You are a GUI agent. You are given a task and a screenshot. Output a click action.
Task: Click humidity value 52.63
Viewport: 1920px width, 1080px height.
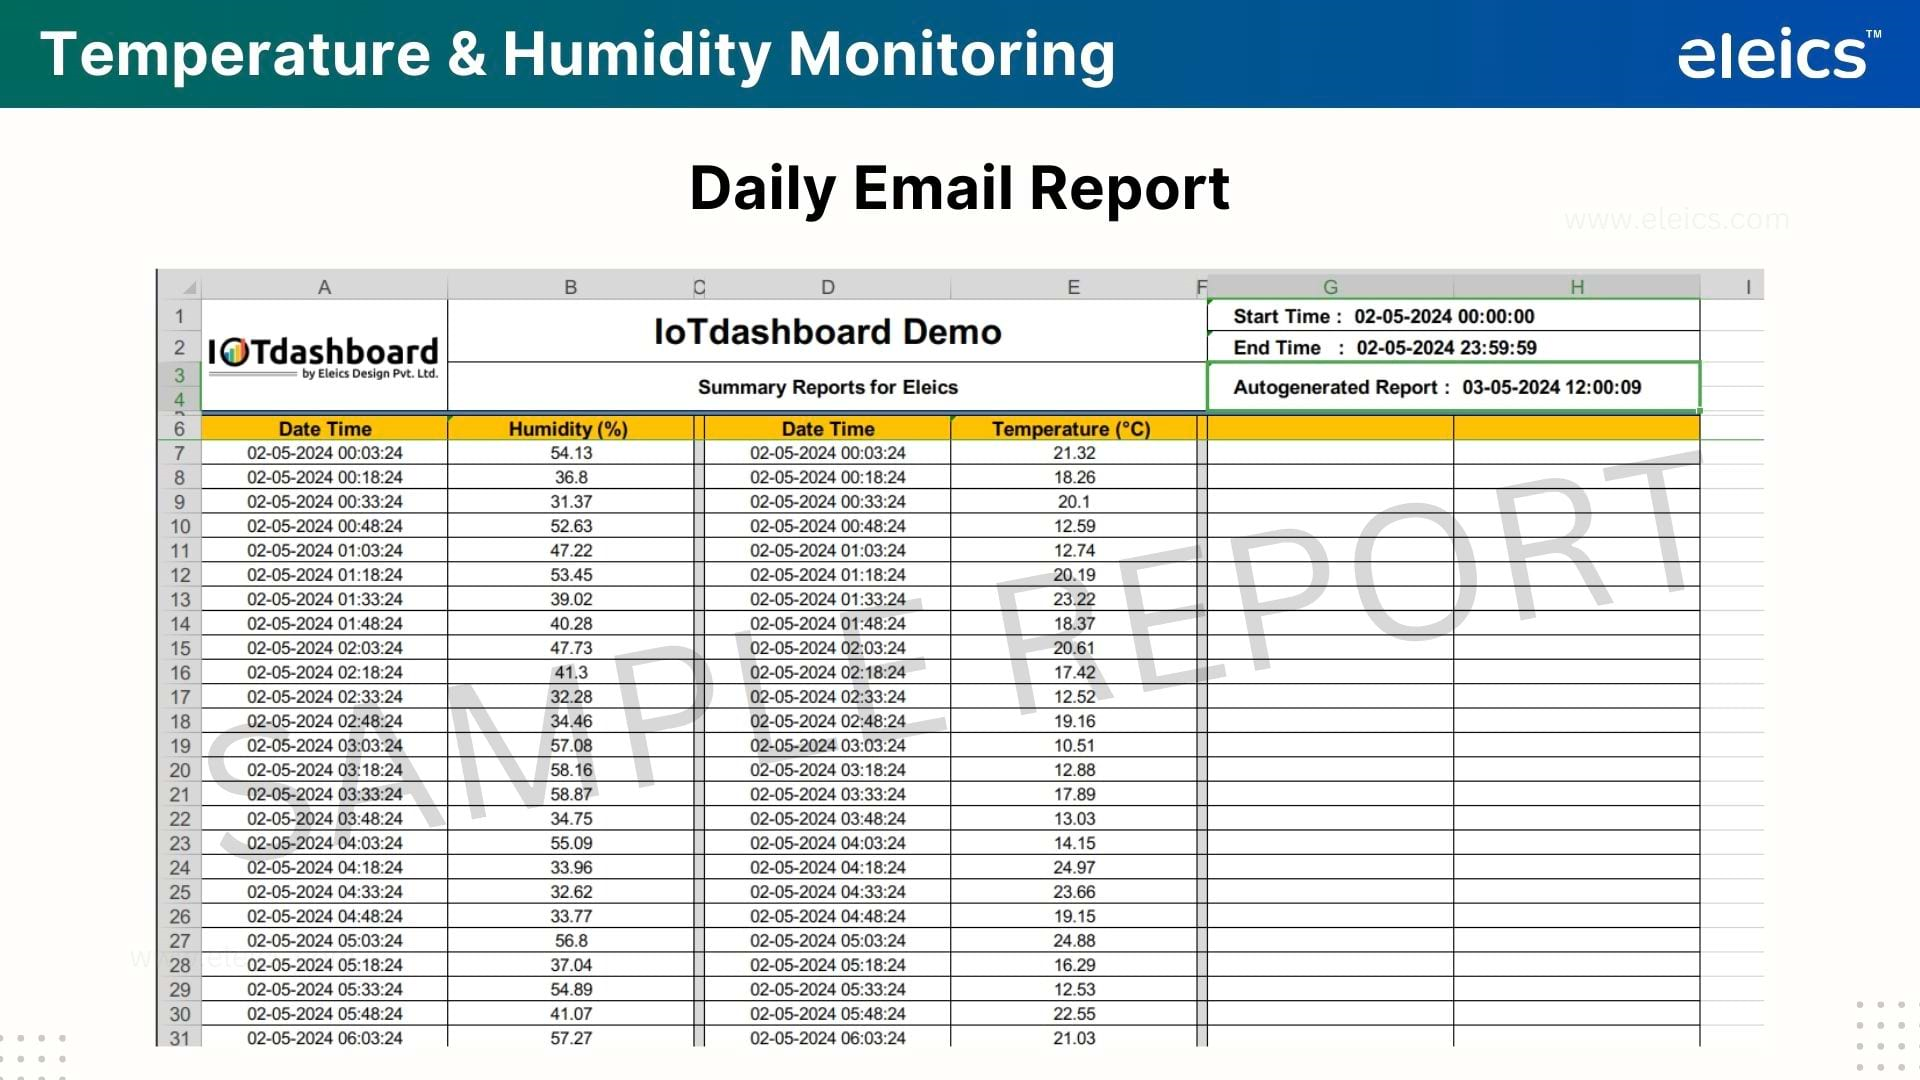[571, 526]
